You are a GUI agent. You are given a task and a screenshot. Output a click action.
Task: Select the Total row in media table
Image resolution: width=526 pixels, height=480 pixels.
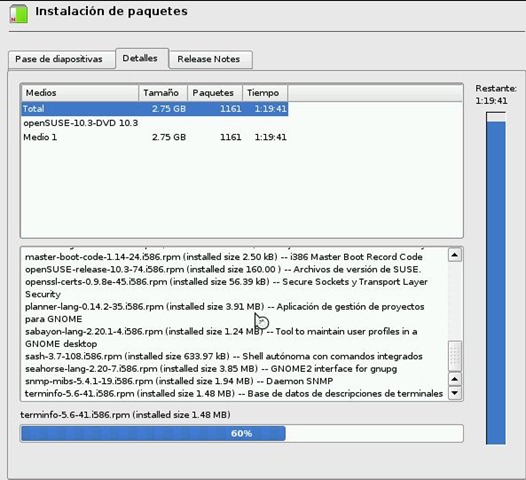tap(155, 109)
